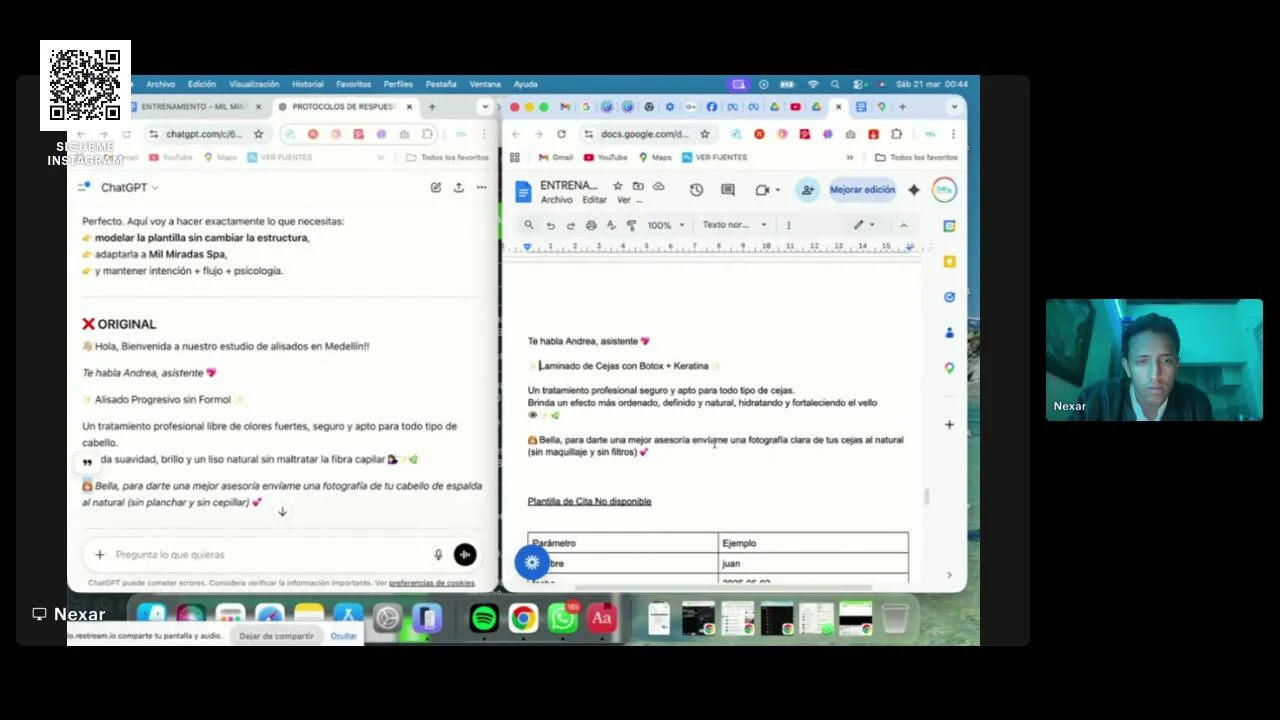Open Maps in the Docs side panel
This screenshot has height=720, width=1280.
[x=949, y=368]
